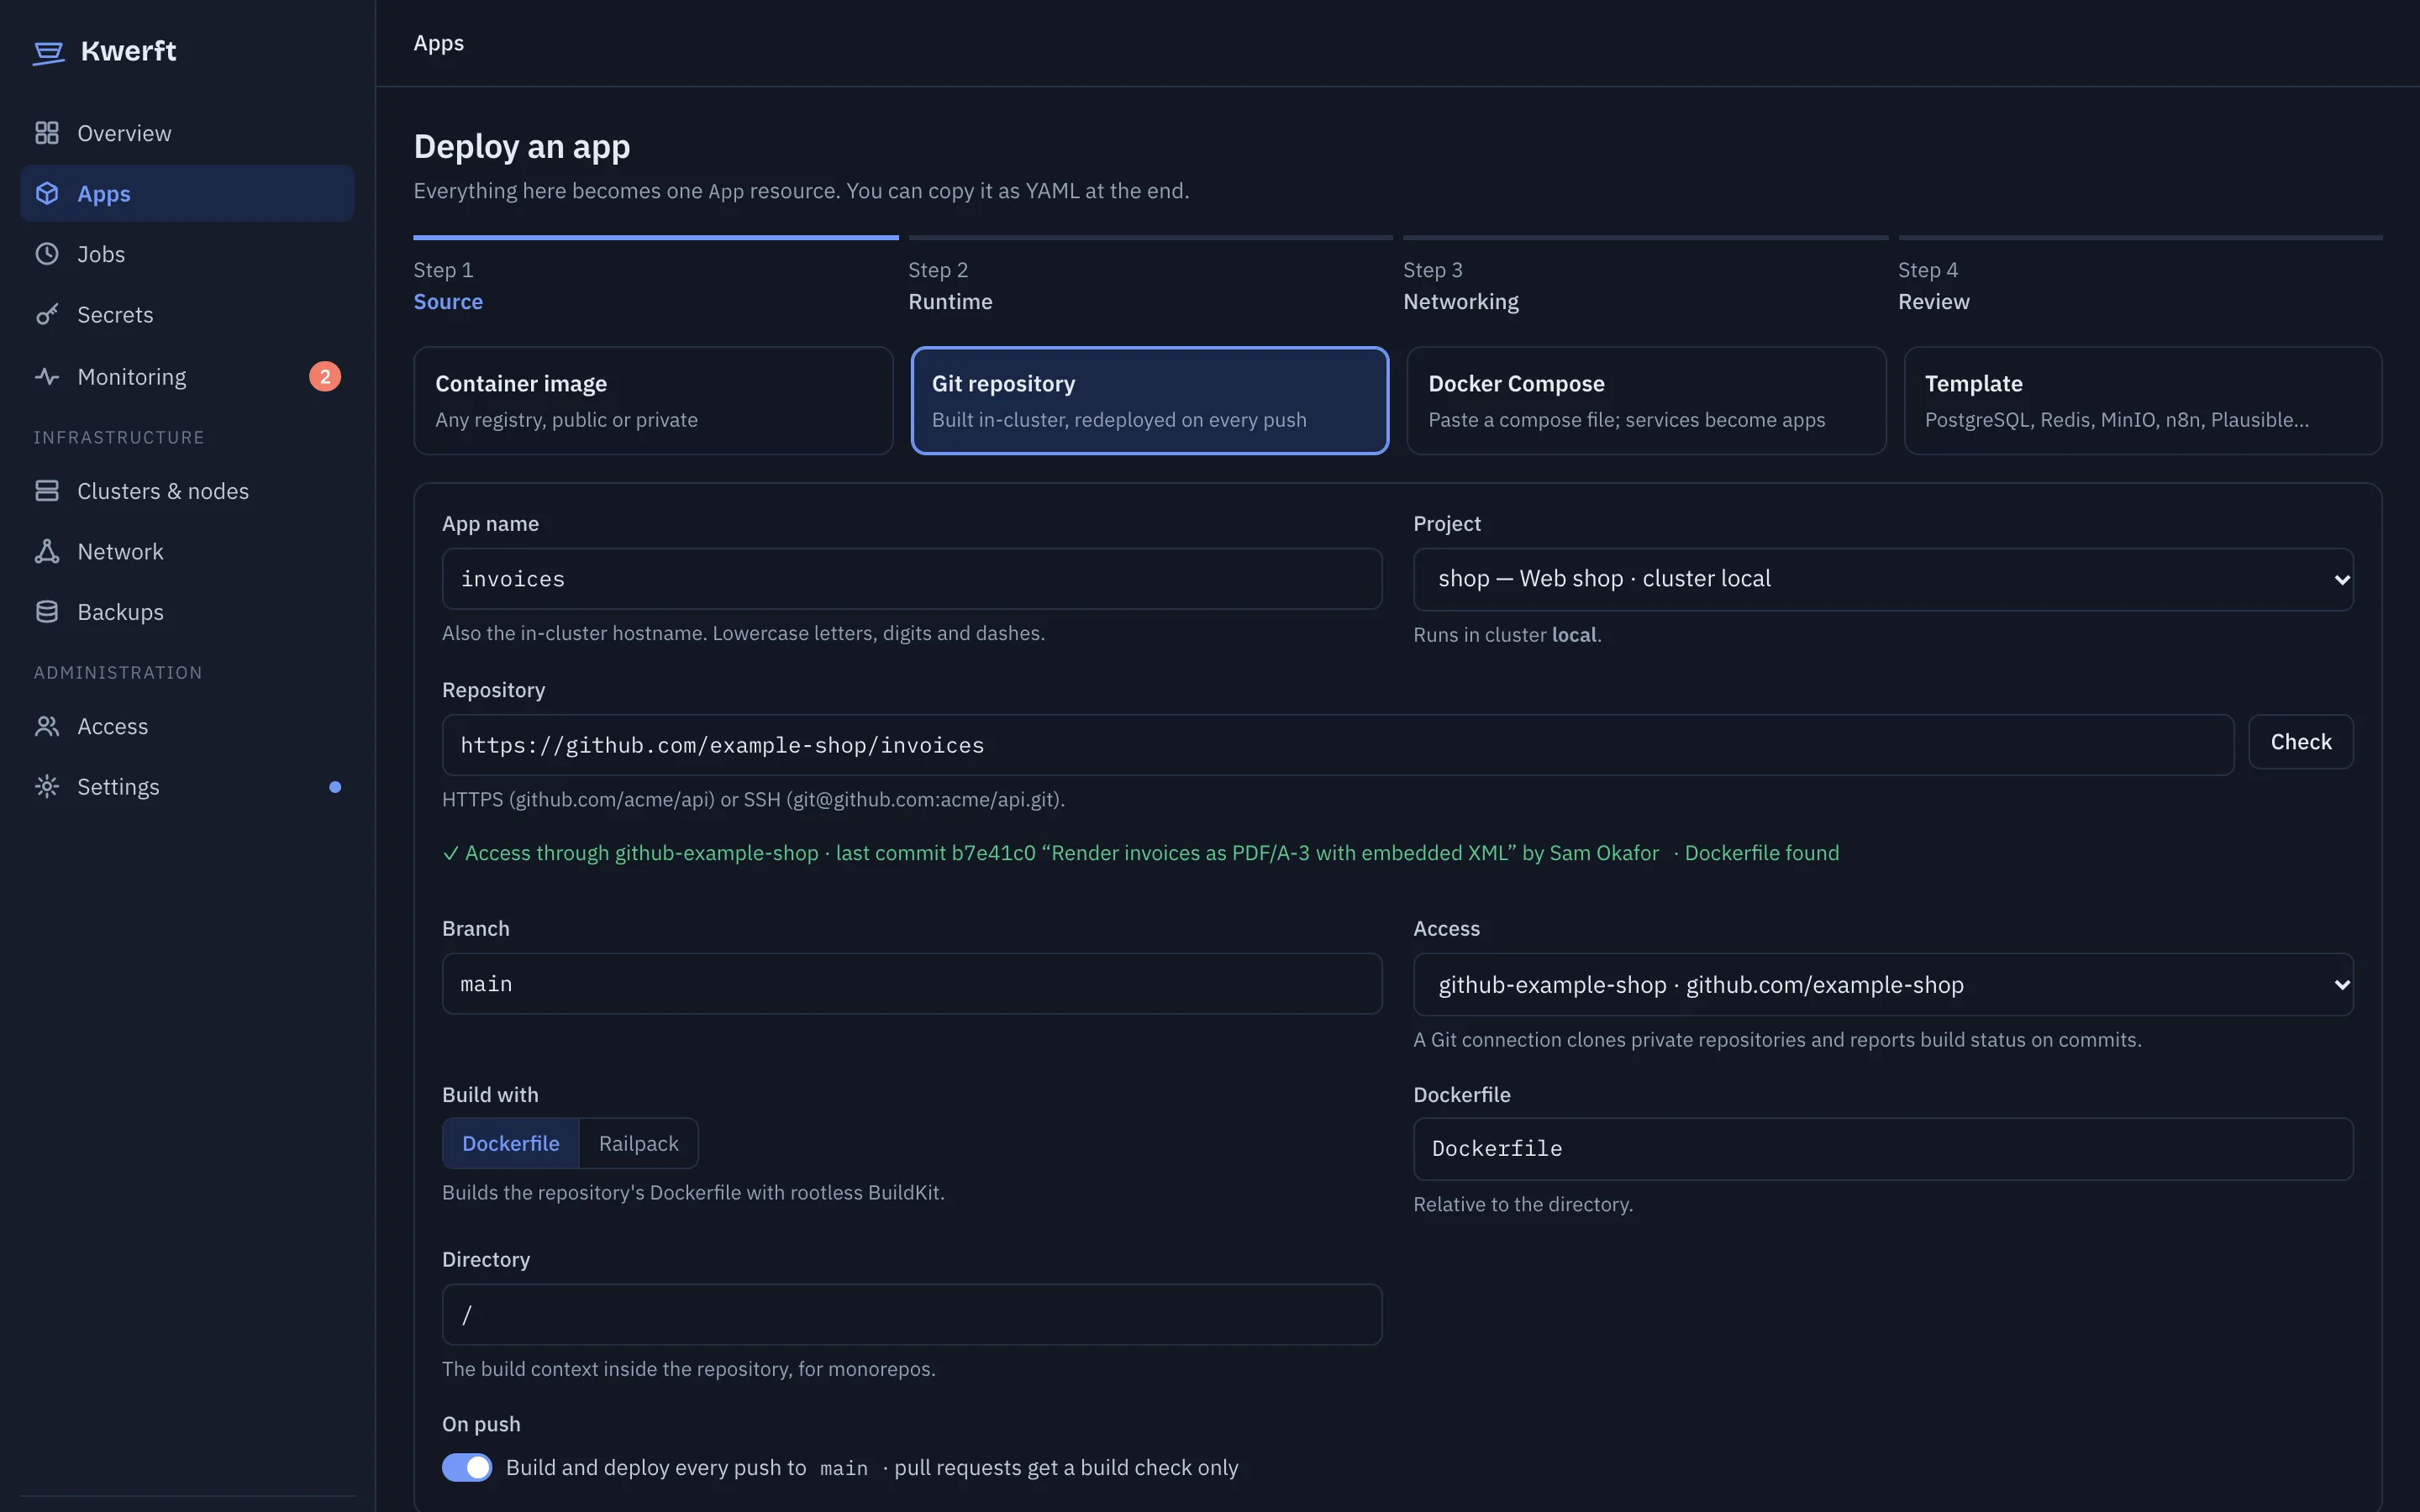Click the Directory input field
This screenshot has height=1512, width=2420.
(x=912, y=1315)
